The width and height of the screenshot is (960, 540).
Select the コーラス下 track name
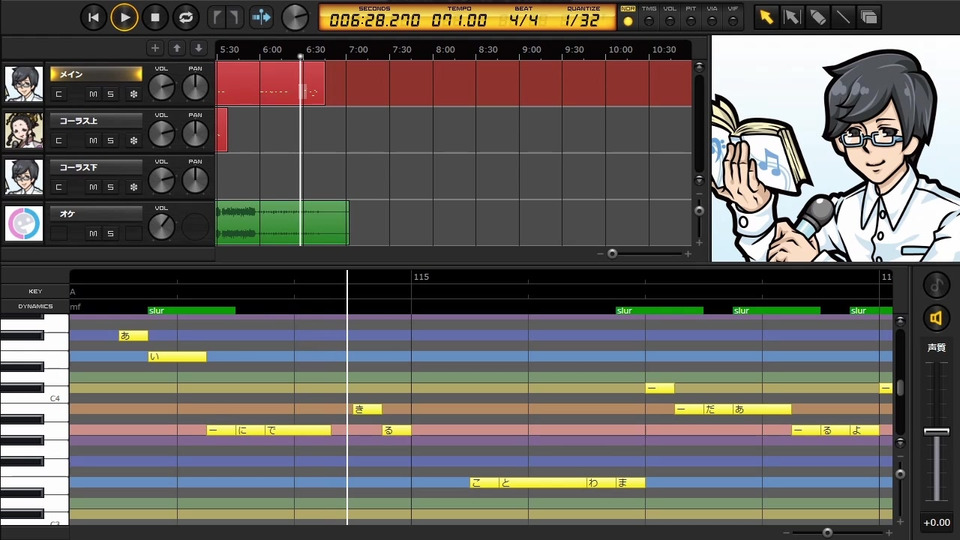tap(96, 167)
